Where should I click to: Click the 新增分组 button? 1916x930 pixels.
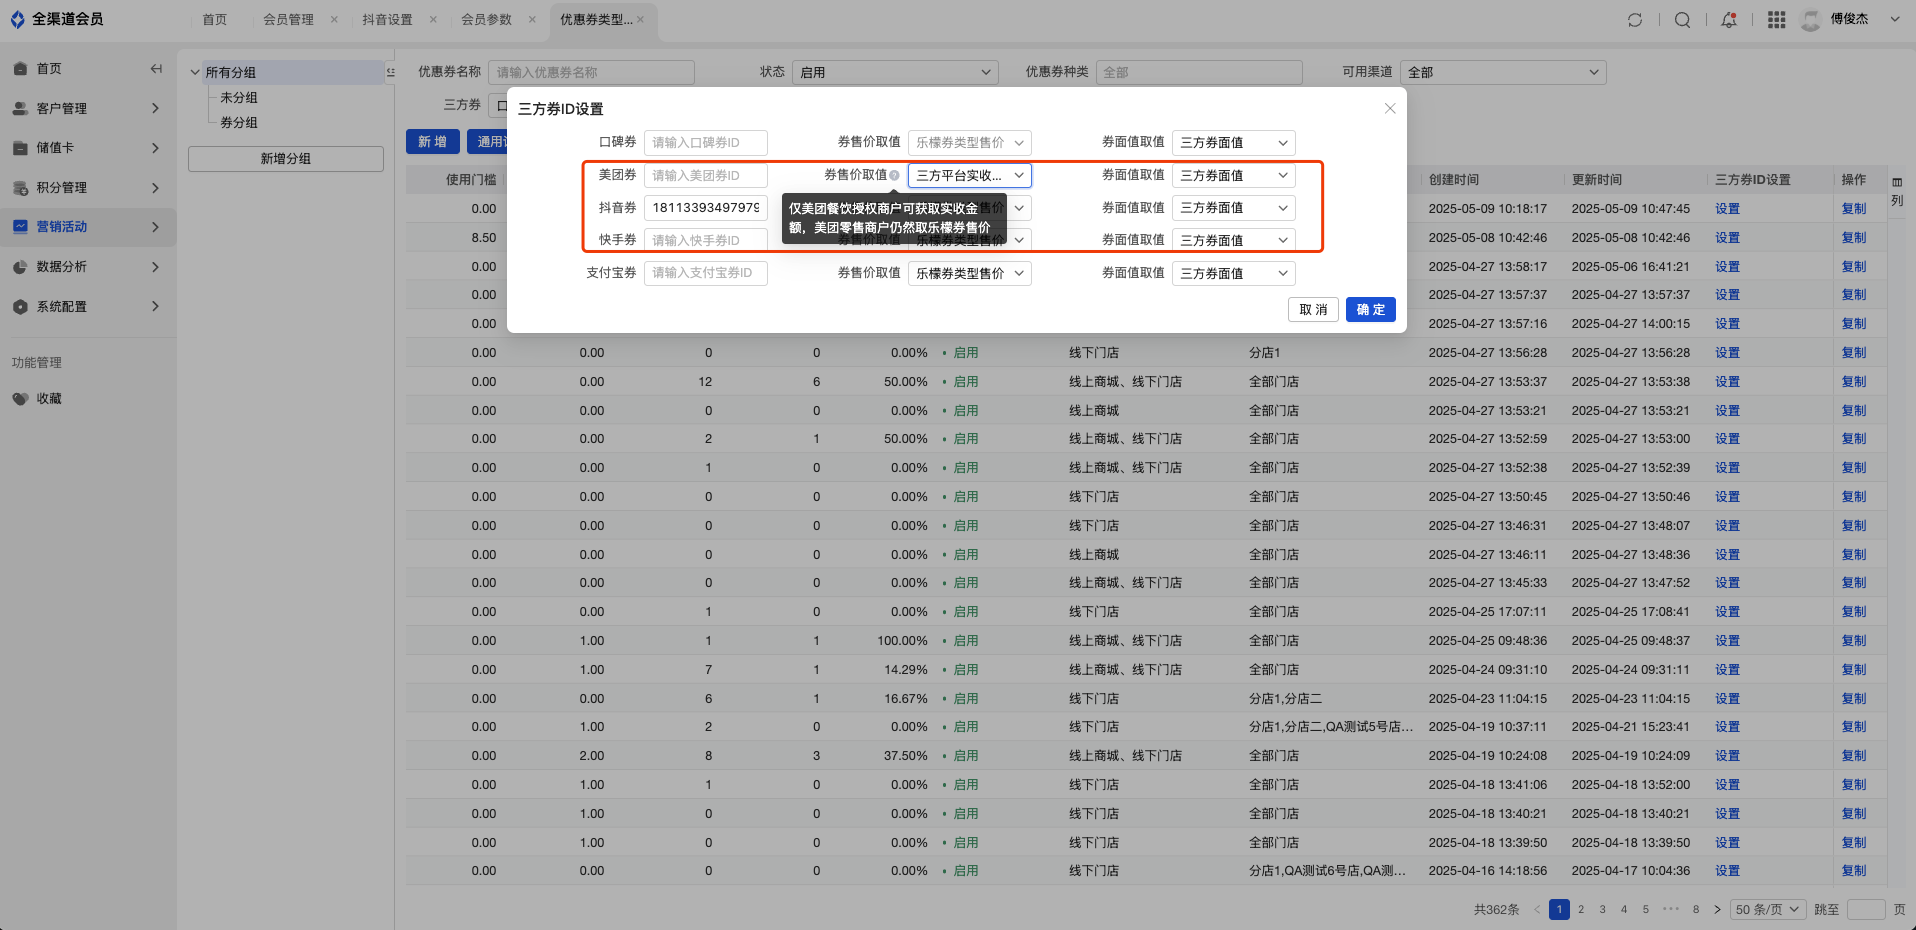pos(286,159)
